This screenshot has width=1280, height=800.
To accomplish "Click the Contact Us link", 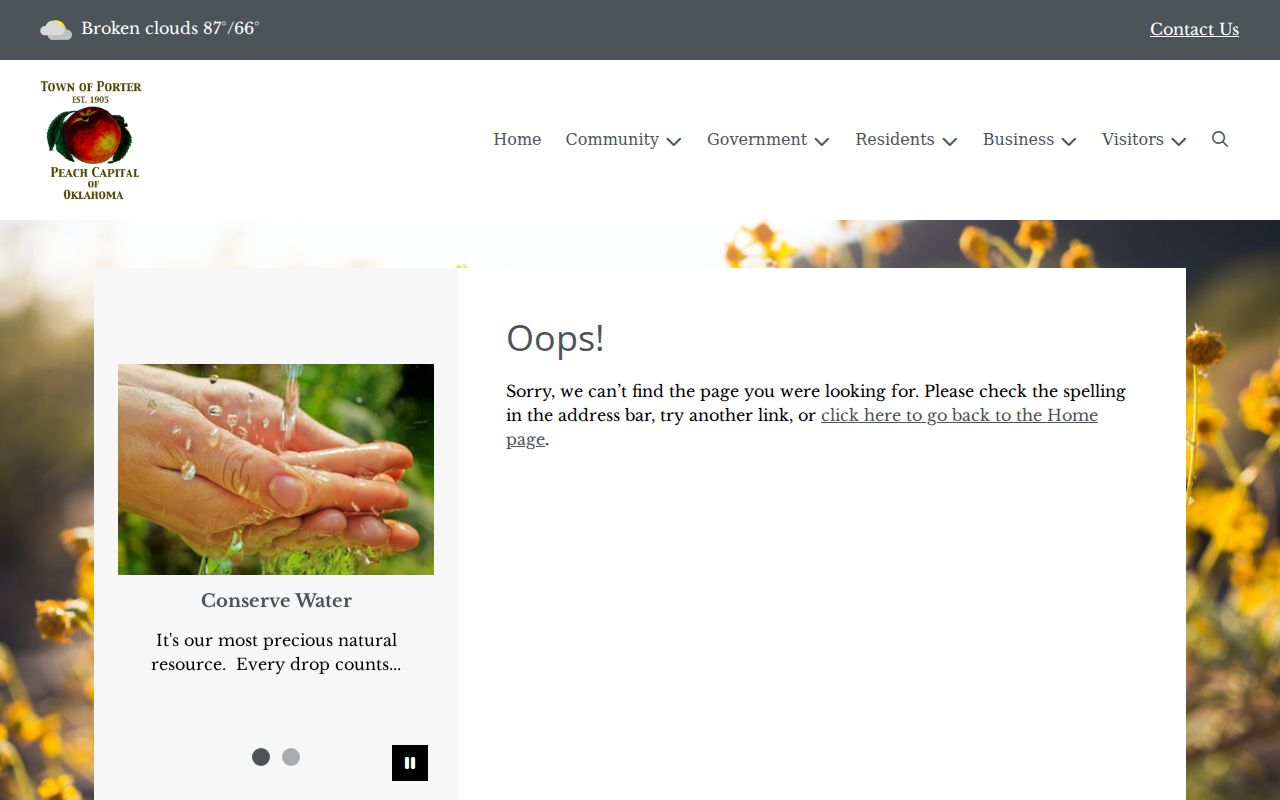I will [1194, 29].
